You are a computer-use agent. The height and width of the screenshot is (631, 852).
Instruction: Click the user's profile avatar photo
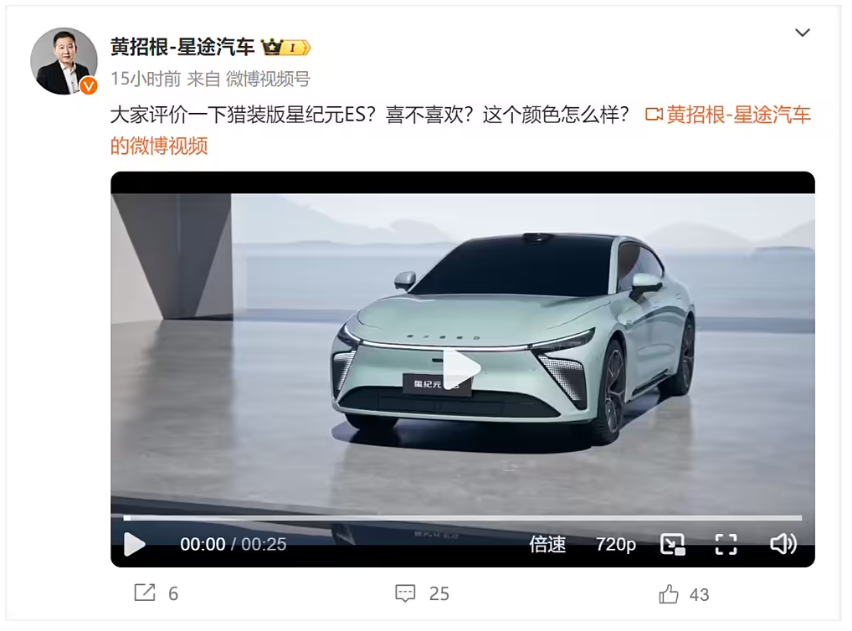(64, 61)
